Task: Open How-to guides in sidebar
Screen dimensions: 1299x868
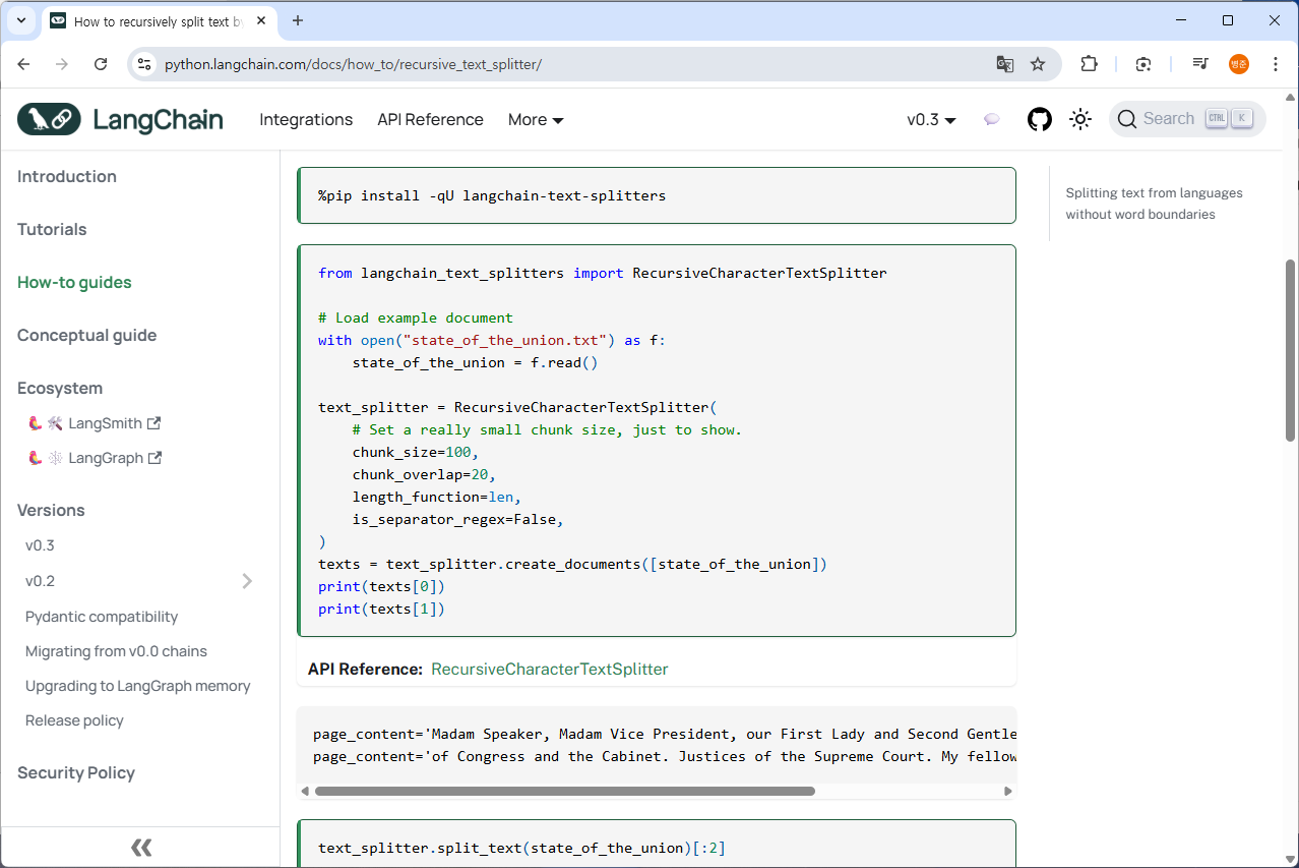Action: (x=74, y=282)
